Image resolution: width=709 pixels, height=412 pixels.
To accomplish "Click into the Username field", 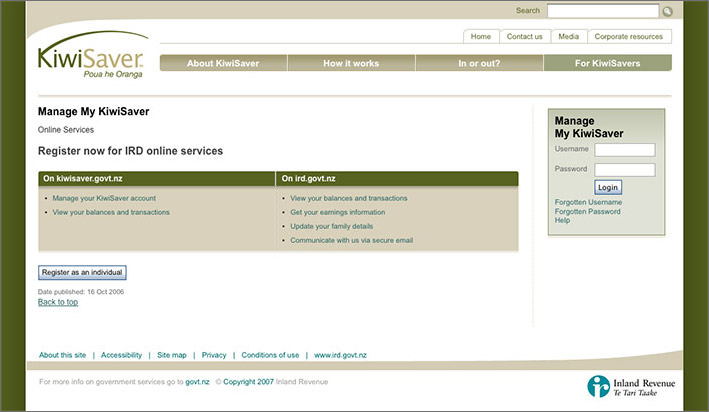I will tap(625, 150).
